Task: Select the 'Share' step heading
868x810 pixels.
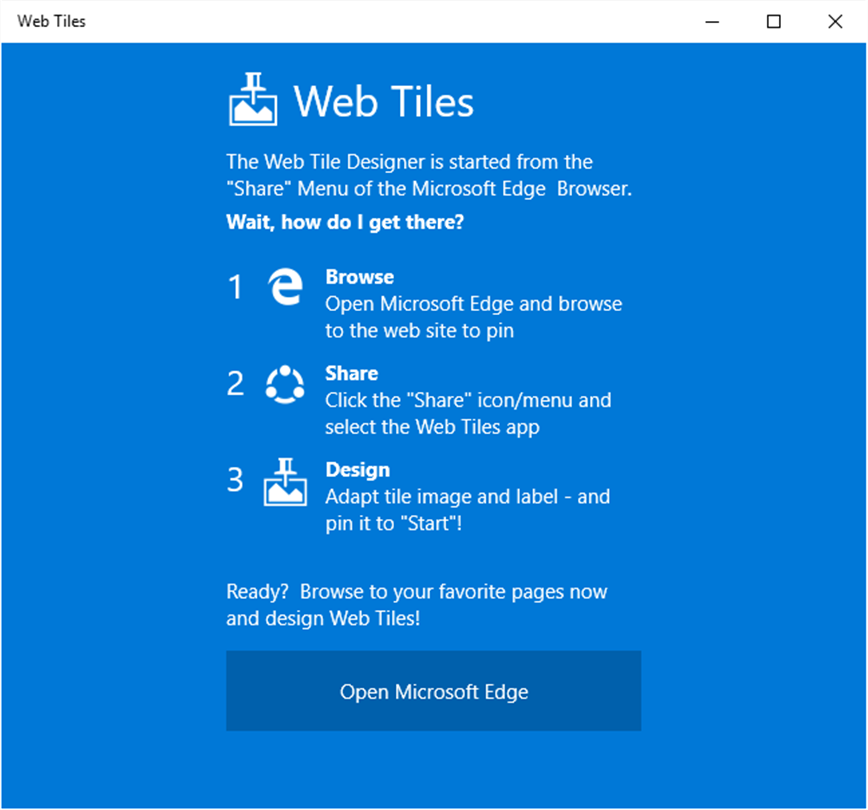Action: pos(352,373)
